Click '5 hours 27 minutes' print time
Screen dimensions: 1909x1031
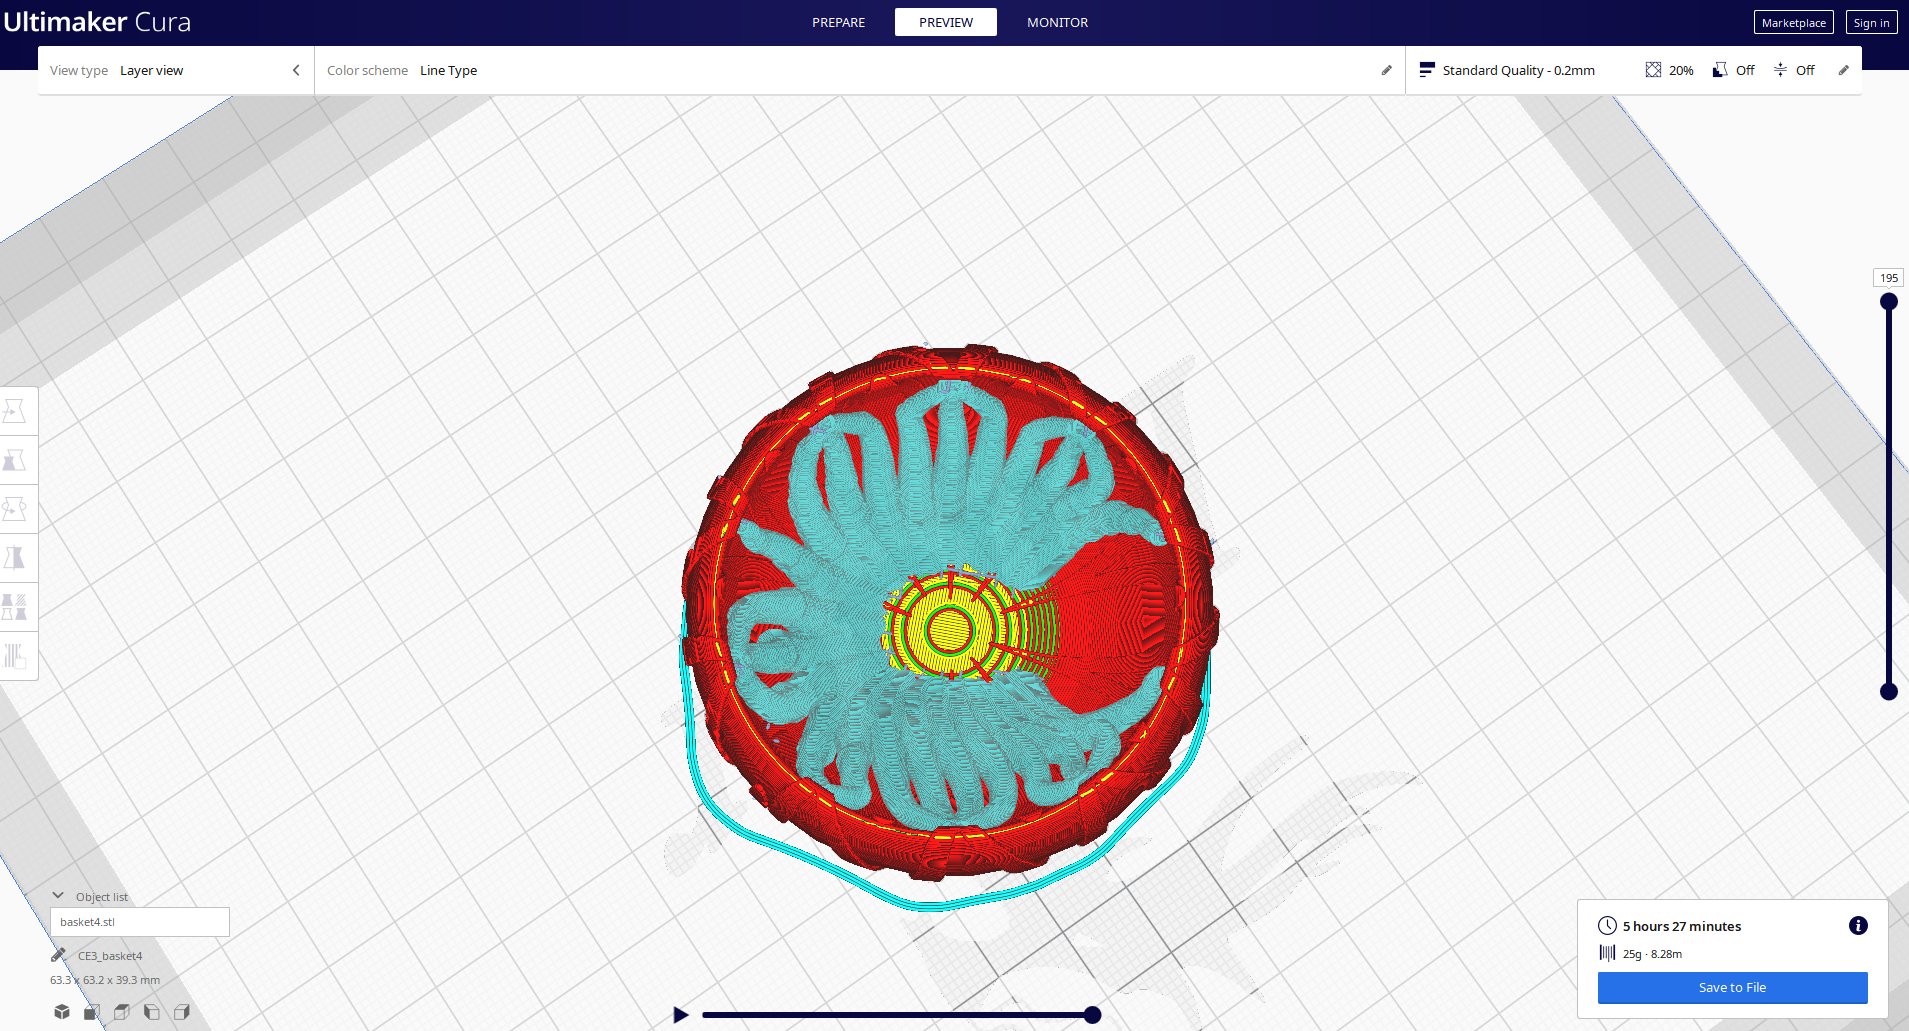click(x=1682, y=926)
